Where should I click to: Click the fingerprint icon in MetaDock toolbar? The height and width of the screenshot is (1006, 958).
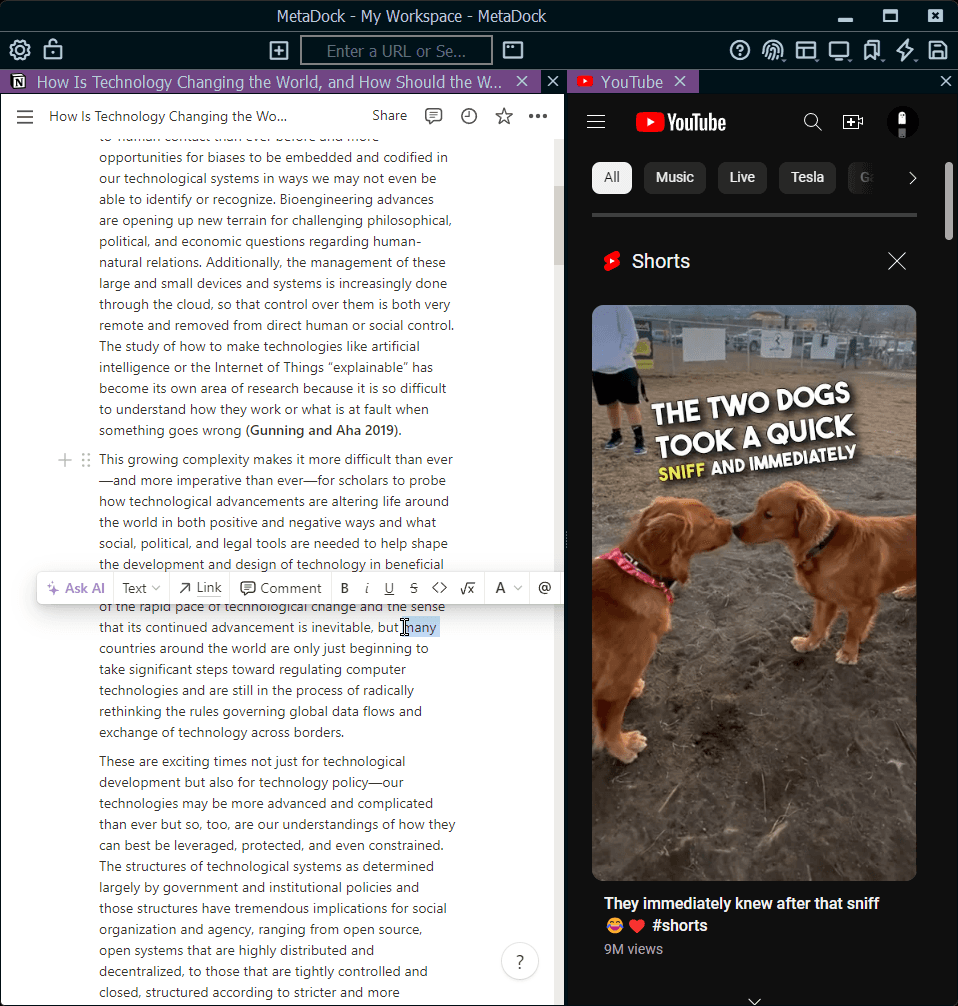click(x=773, y=50)
